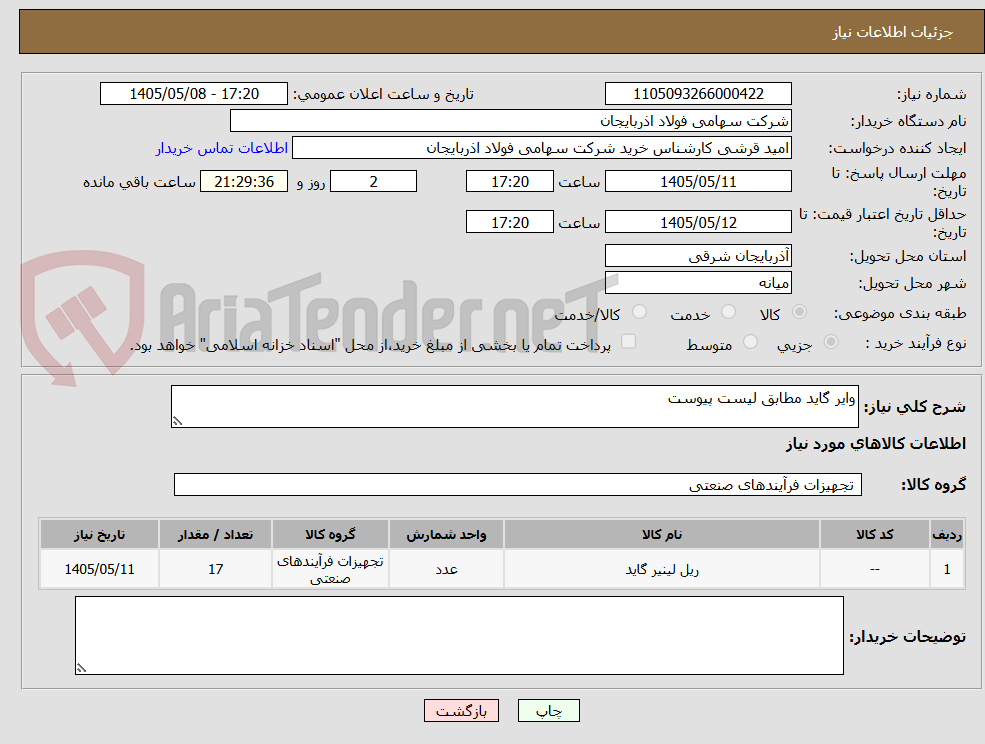Click the resize handle of buyer notes textarea
The width and height of the screenshot is (985, 744).
(81, 669)
